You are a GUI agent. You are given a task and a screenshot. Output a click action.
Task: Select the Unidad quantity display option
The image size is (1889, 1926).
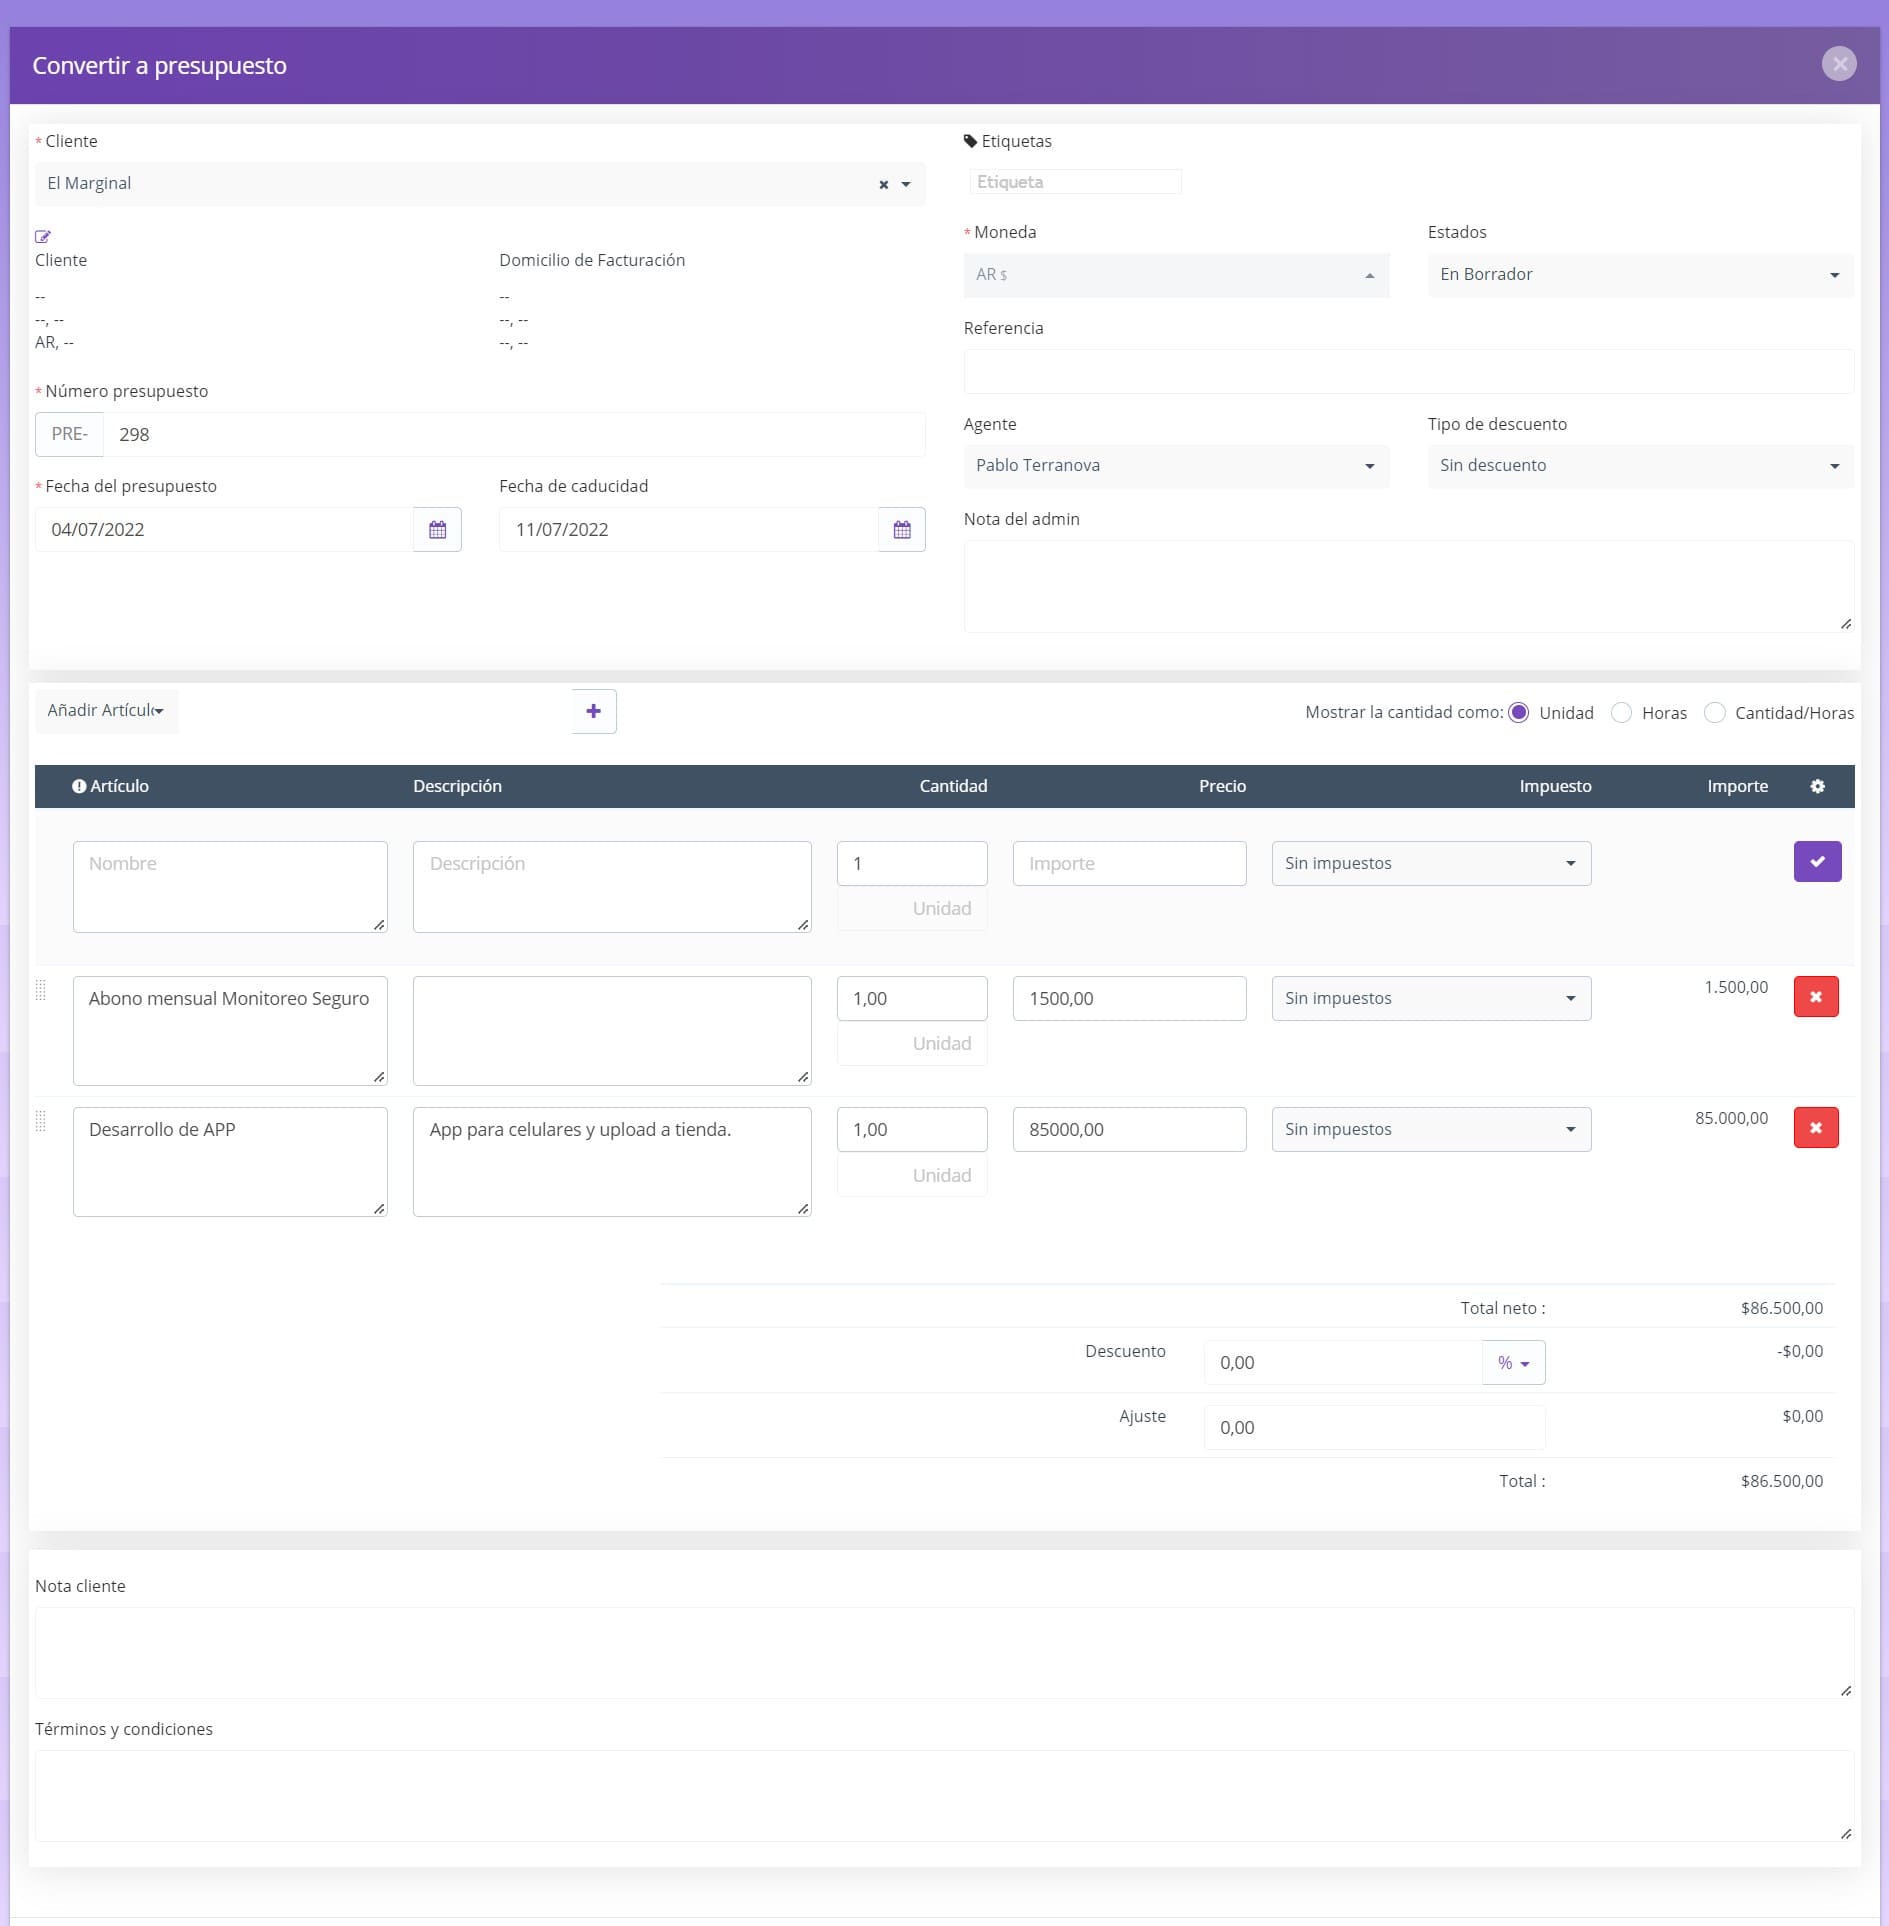click(1518, 712)
